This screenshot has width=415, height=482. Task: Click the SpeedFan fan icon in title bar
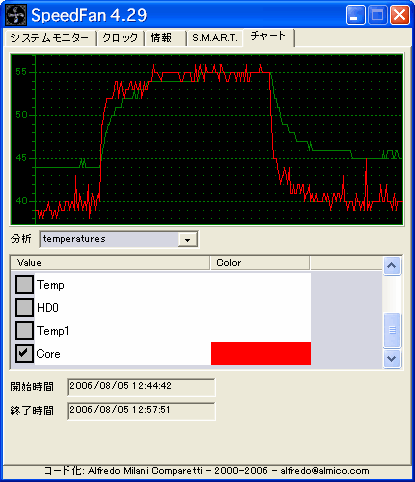tap(16, 15)
